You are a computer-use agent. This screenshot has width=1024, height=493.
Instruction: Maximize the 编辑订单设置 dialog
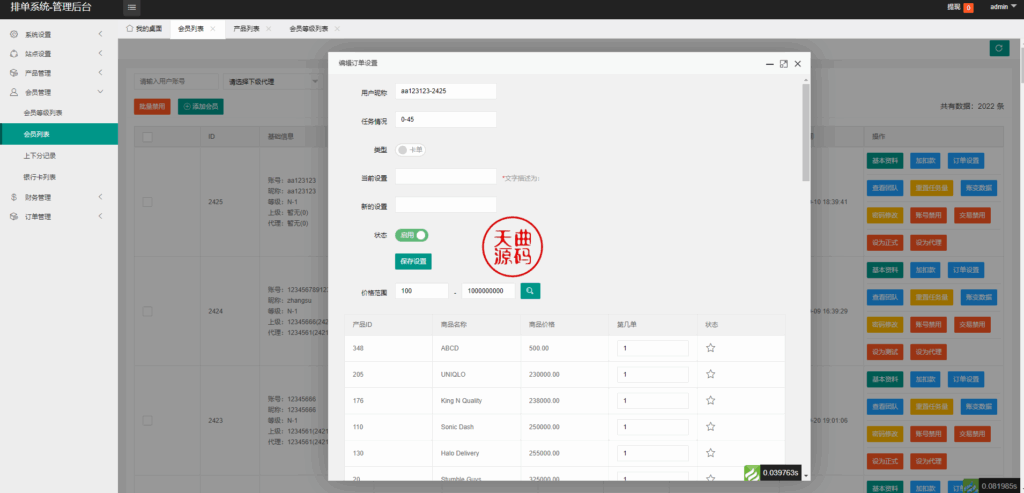point(784,64)
